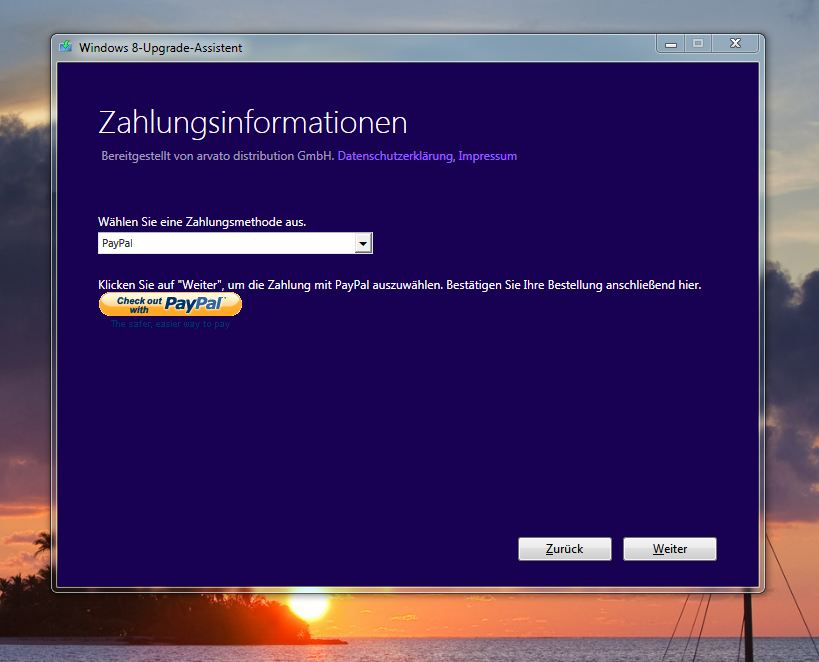
Task: Click the PayPal payment method field
Action: [235, 243]
